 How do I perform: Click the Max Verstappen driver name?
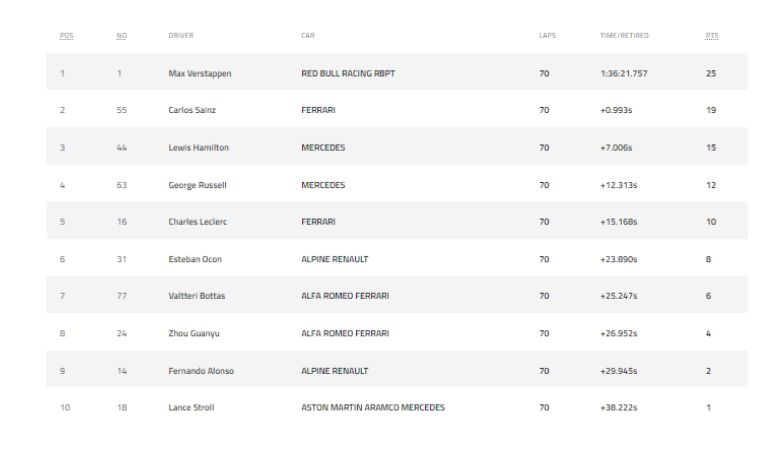(x=200, y=73)
